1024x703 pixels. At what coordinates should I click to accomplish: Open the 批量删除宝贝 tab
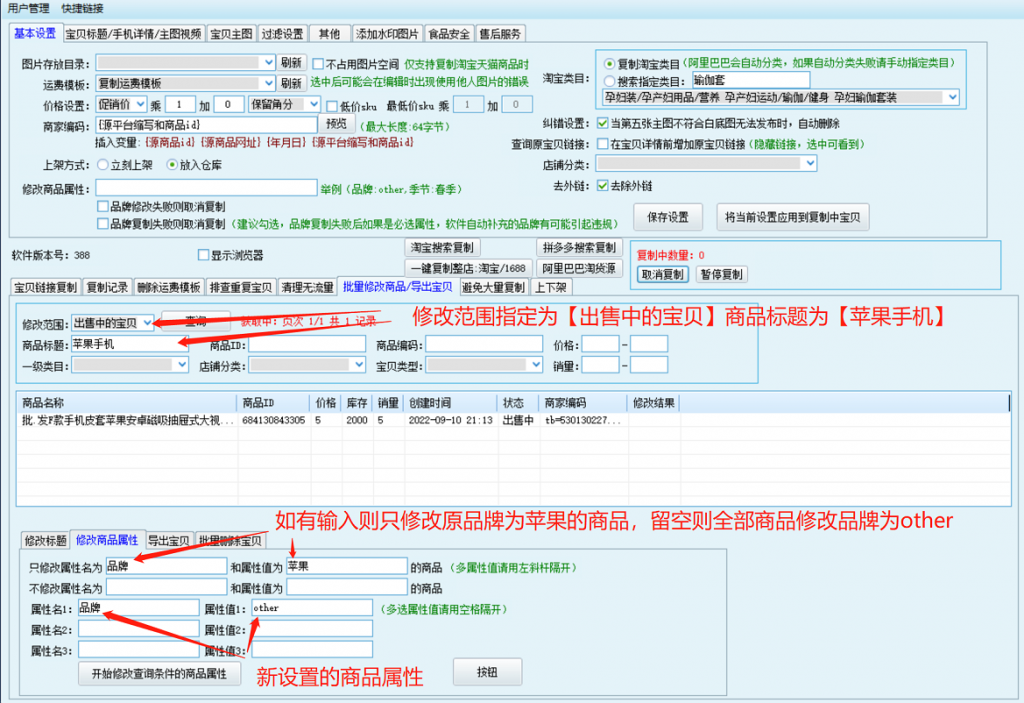231,541
